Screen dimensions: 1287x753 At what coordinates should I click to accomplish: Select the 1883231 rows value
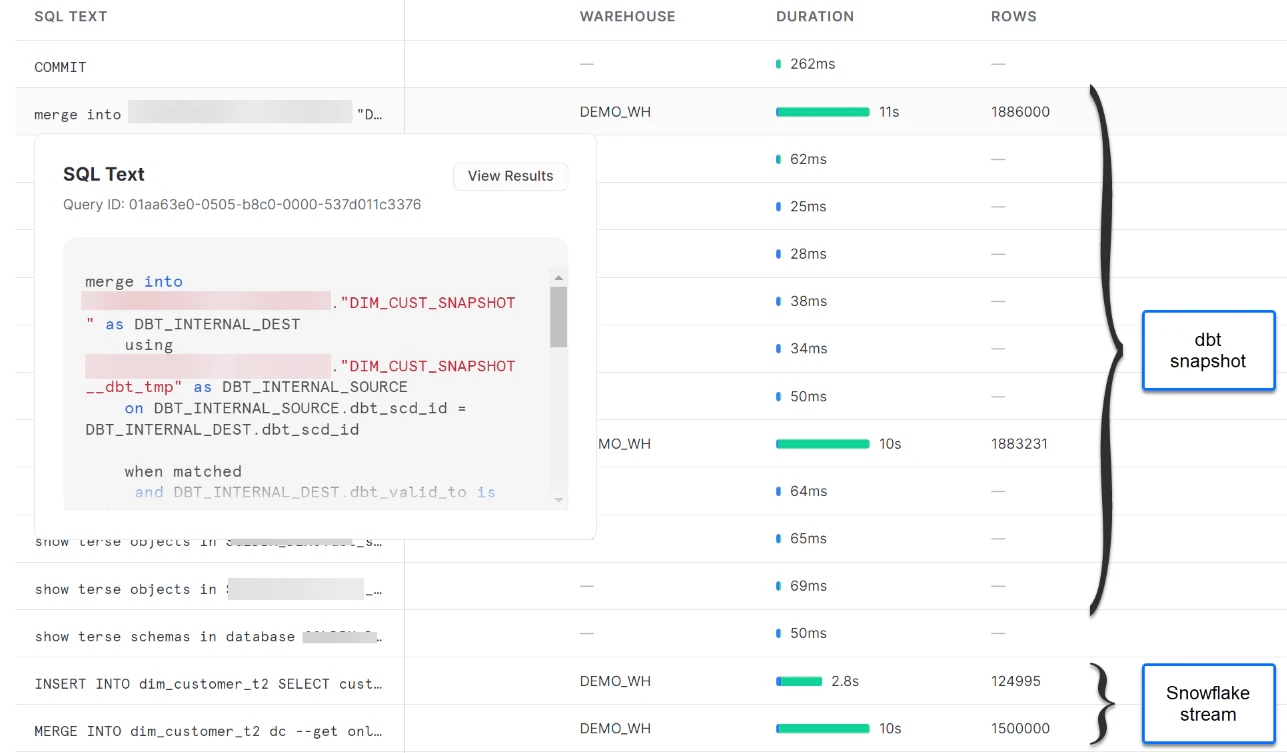1019,444
